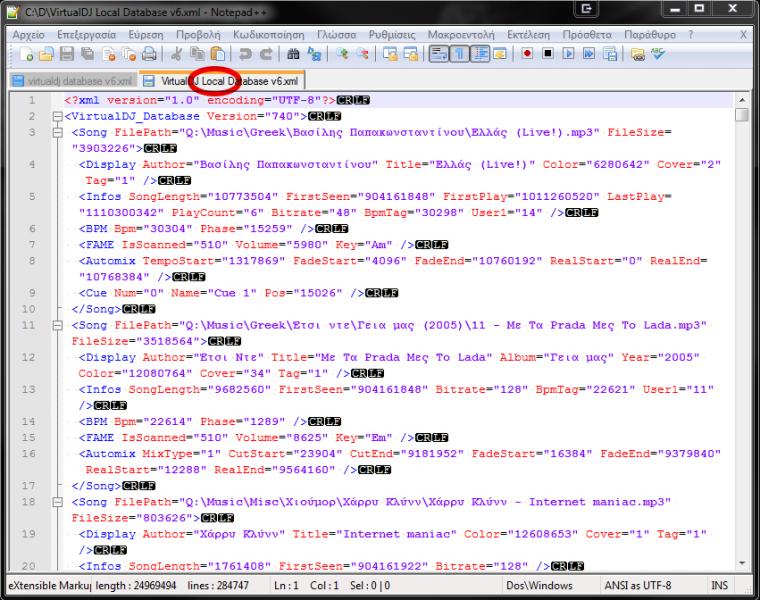760x600 pixels.
Task: Click the Synchronize horizontal scrolling icon
Action: (411, 54)
